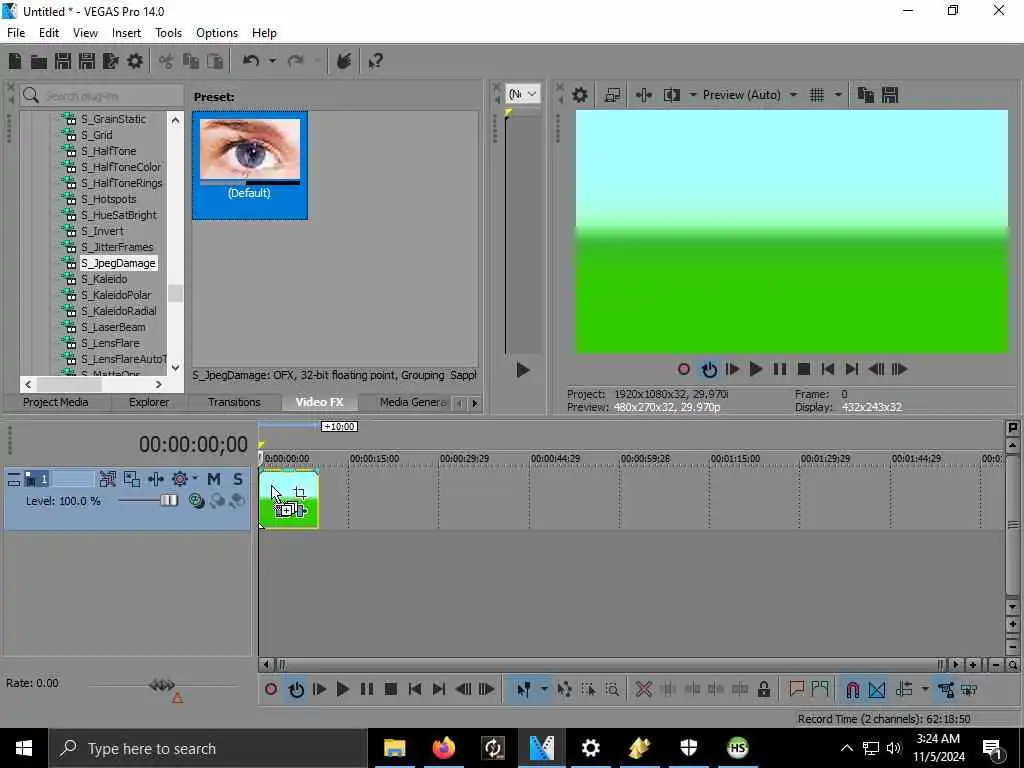The height and width of the screenshot is (768, 1024).
Task: Click the New Project icon in toolbar
Action: tap(14, 61)
